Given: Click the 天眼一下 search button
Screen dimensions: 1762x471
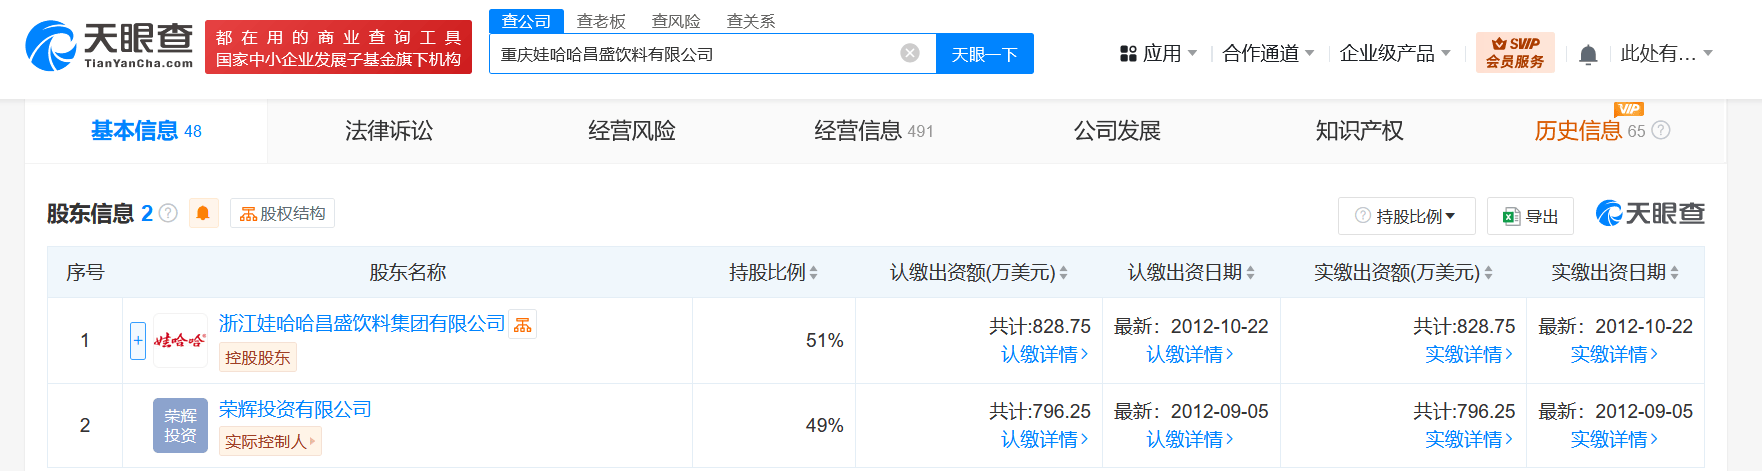Looking at the screenshot, I should [984, 54].
